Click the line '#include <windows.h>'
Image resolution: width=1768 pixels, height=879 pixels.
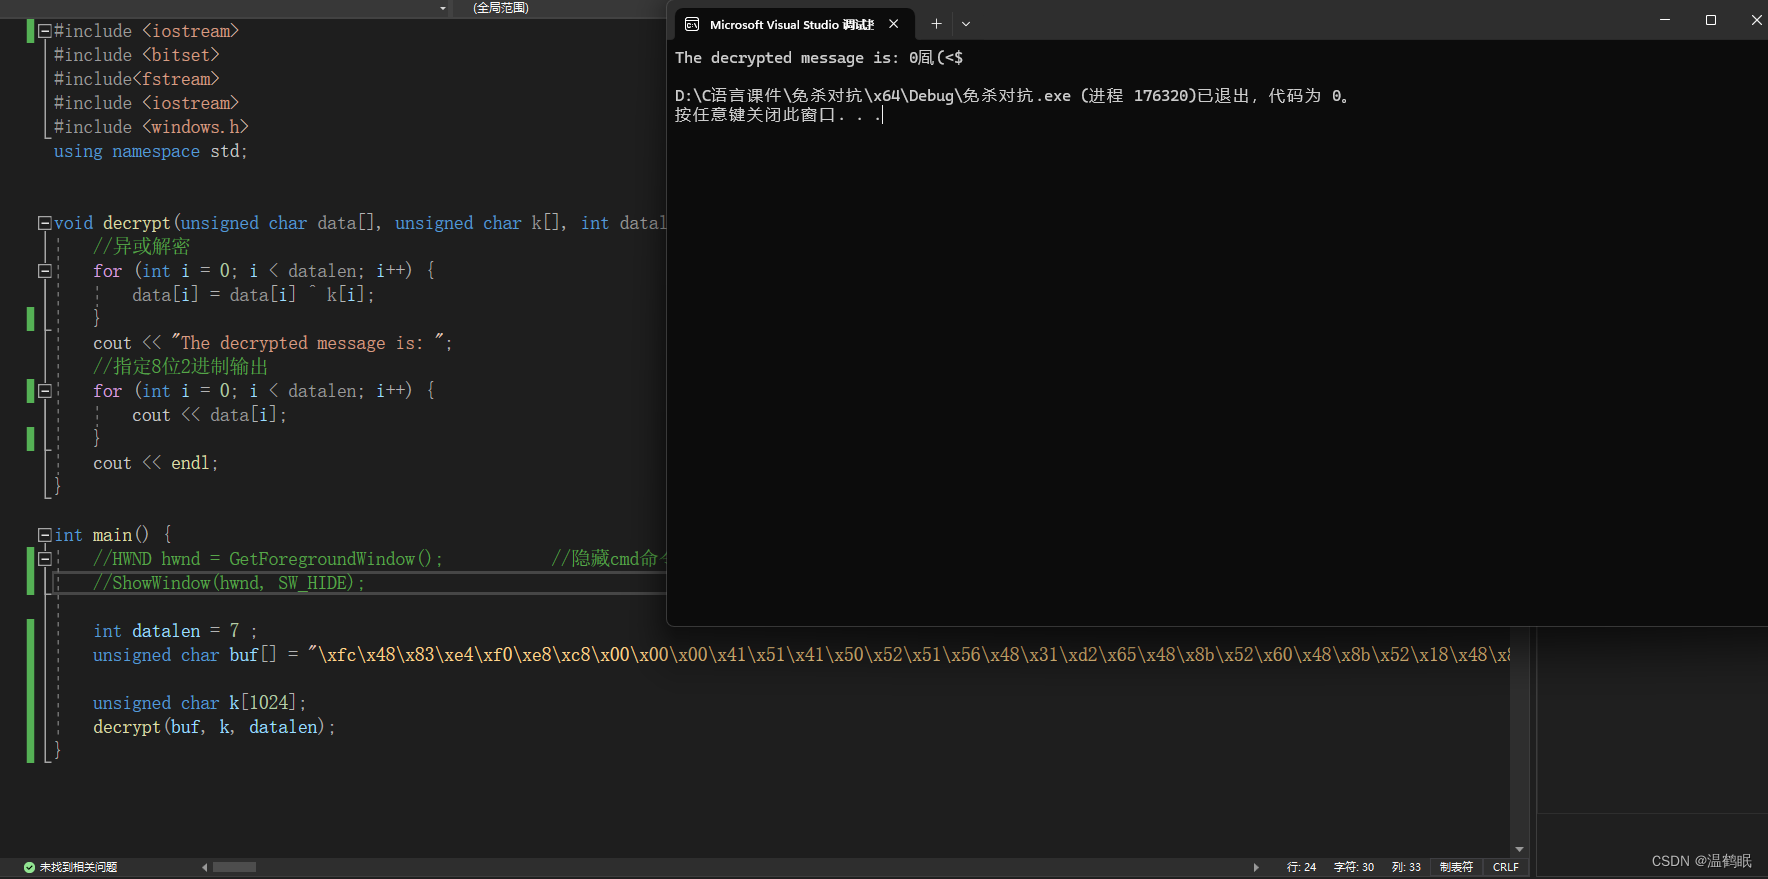[151, 127]
